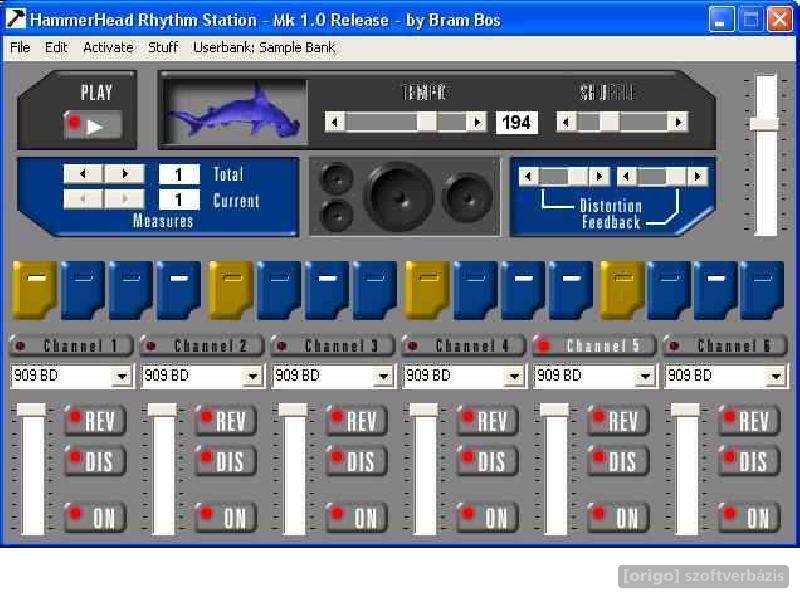The height and width of the screenshot is (600, 800).
Task: Click the shuffle slider thumb
Action: tap(609, 122)
